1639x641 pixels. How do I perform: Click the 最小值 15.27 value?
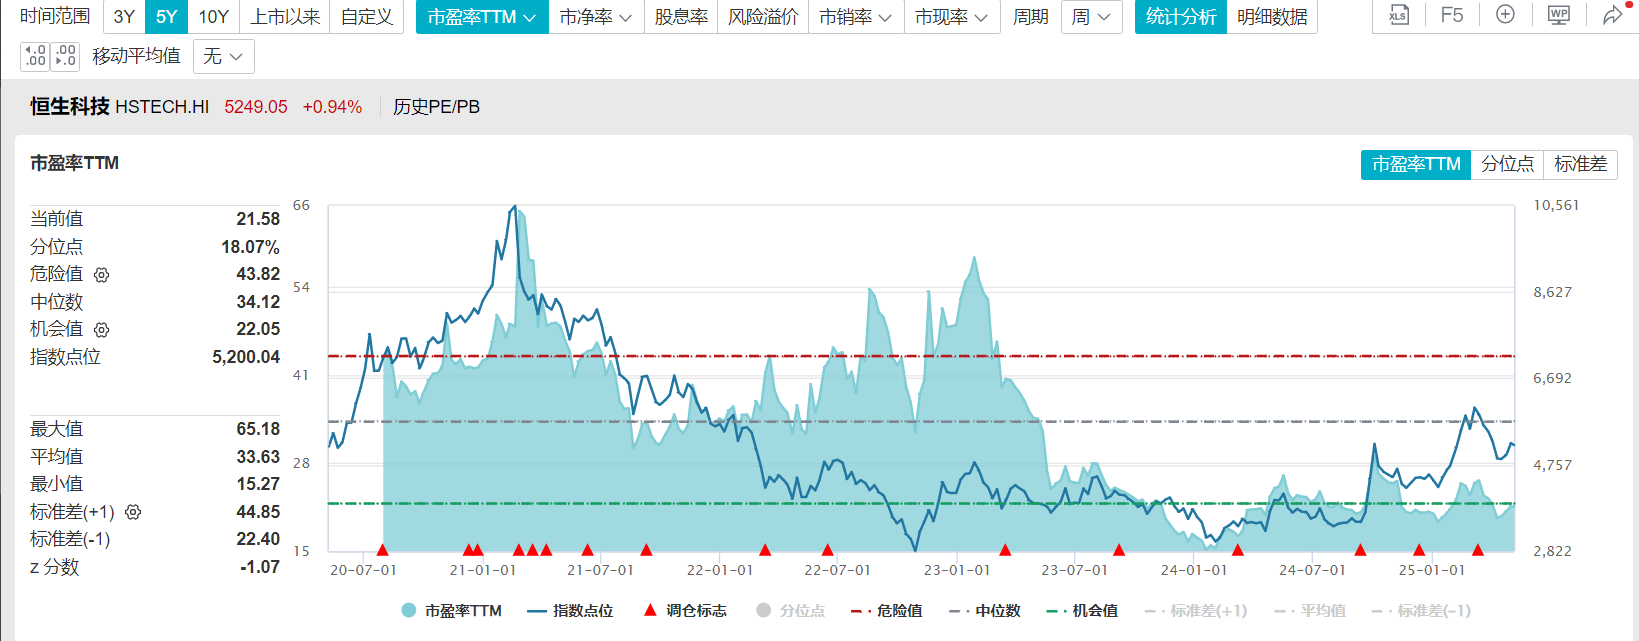[x=258, y=484]
